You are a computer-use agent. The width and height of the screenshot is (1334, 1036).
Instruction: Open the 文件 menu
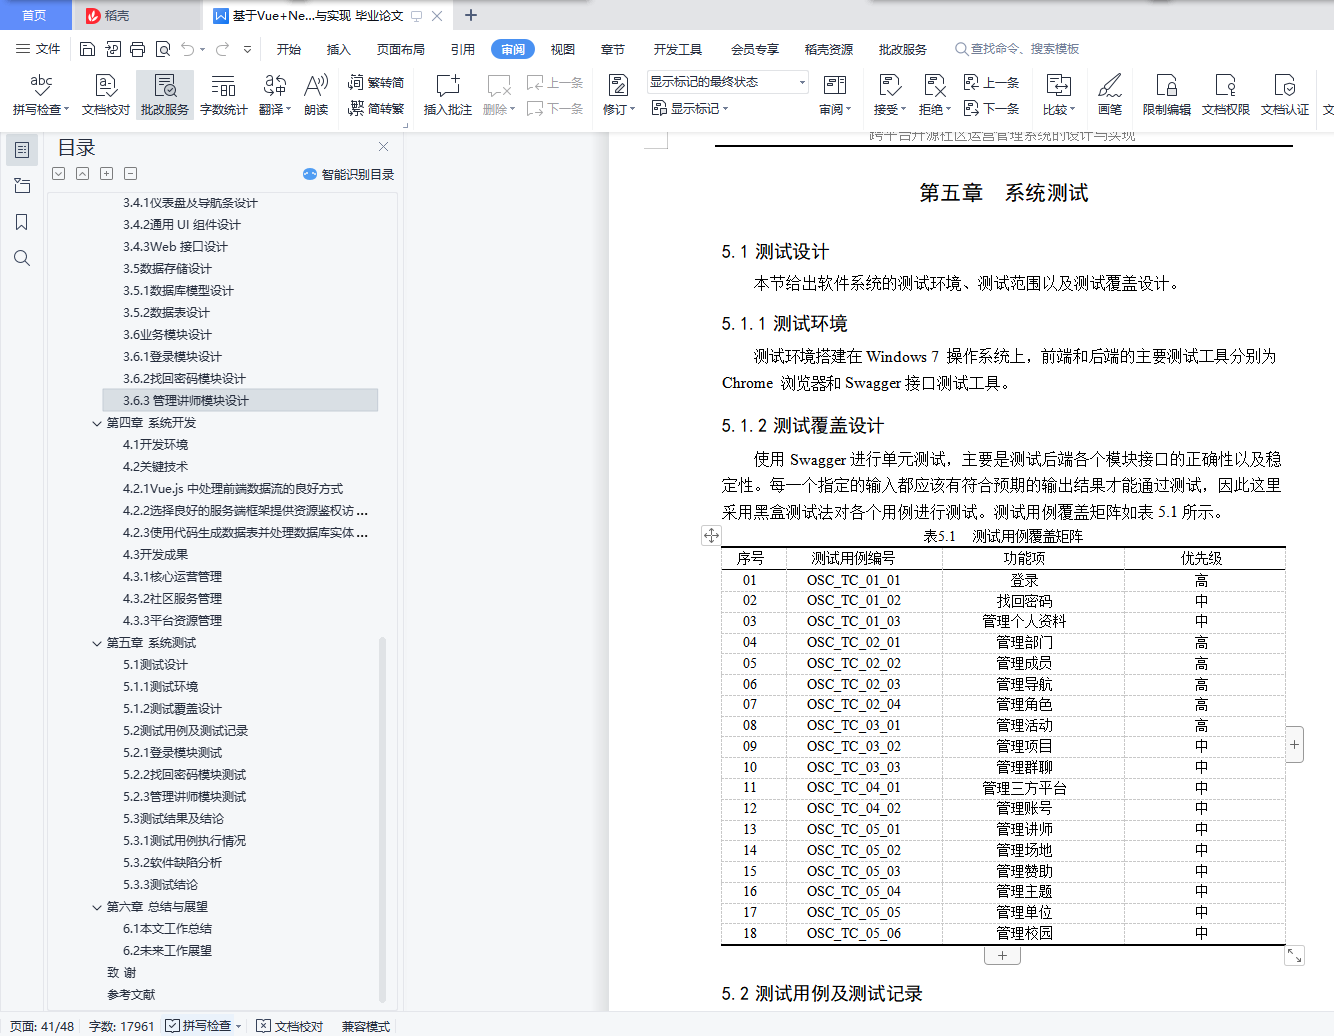click(38, 49)
